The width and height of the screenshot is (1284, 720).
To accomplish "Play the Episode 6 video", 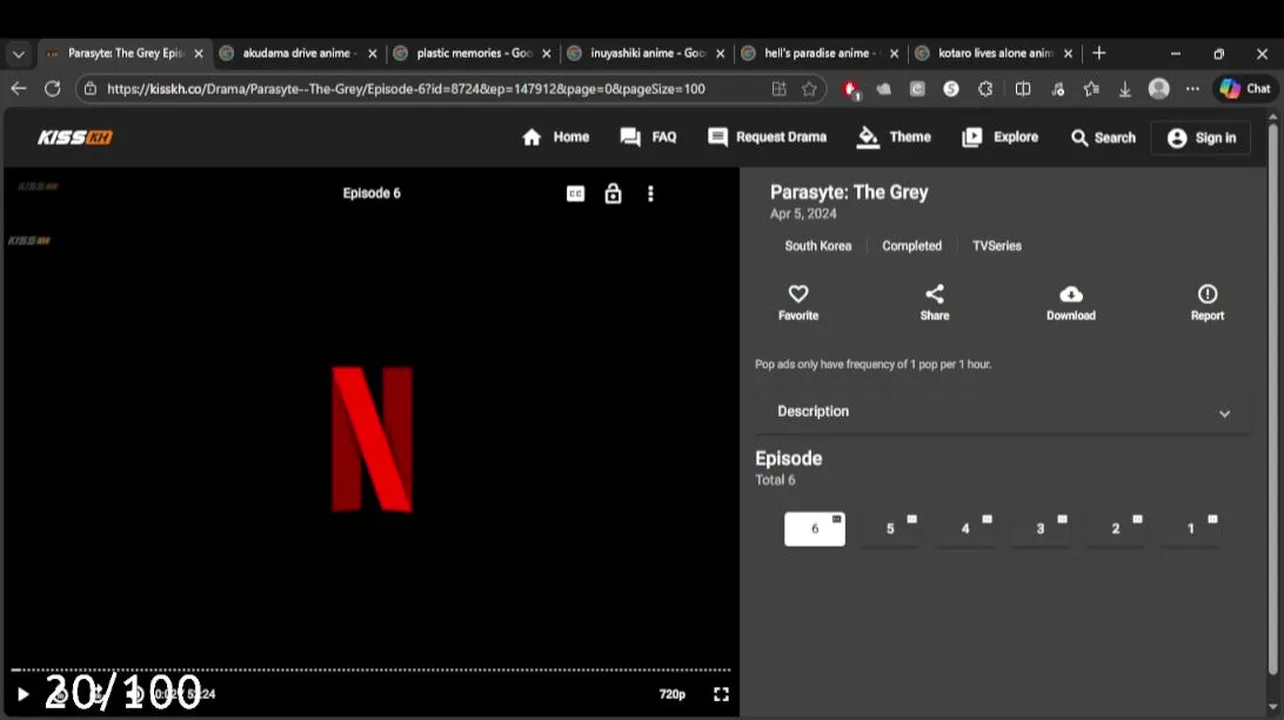I will [23, 694].
